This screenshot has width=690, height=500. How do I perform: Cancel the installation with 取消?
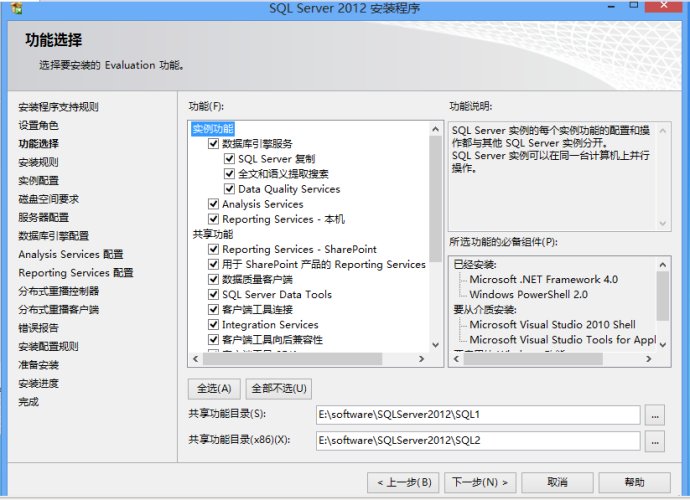pos(557,481)
